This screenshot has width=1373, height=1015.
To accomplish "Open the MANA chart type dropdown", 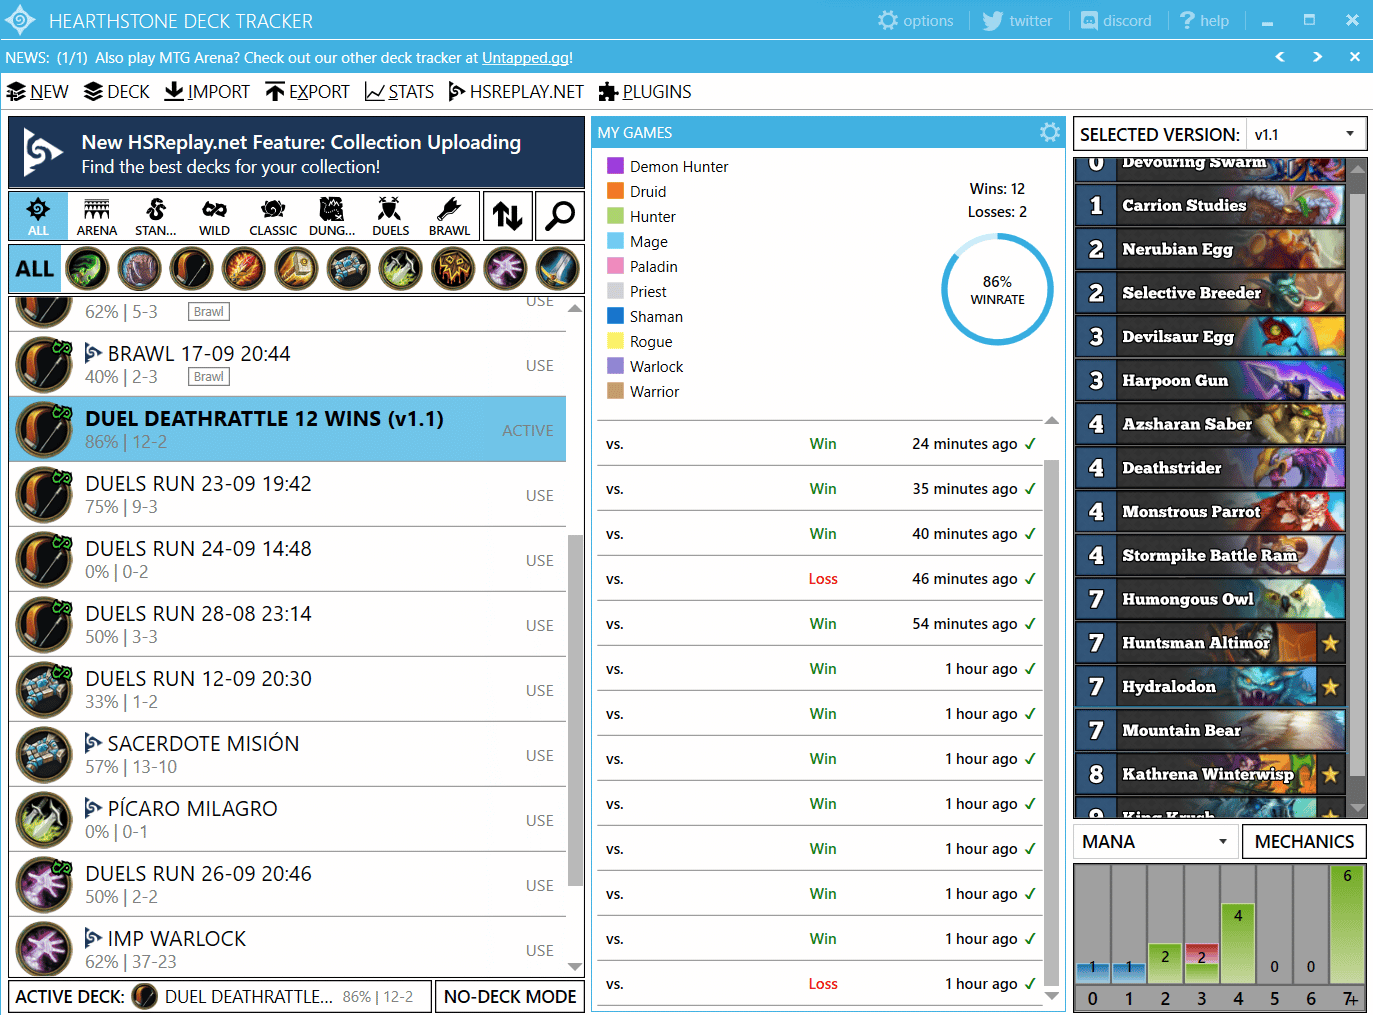I will click(x=1155, y=842).
